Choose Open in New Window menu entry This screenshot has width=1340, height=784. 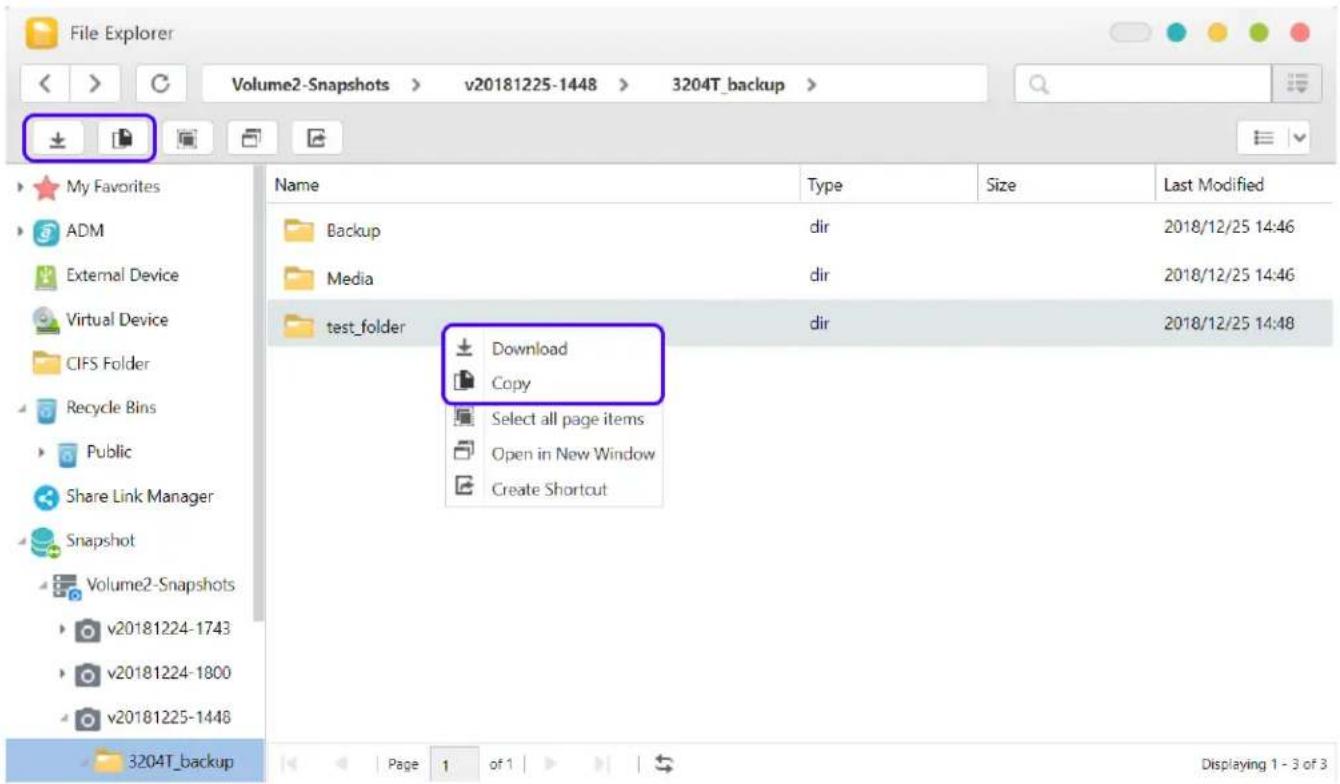(554, 454)
